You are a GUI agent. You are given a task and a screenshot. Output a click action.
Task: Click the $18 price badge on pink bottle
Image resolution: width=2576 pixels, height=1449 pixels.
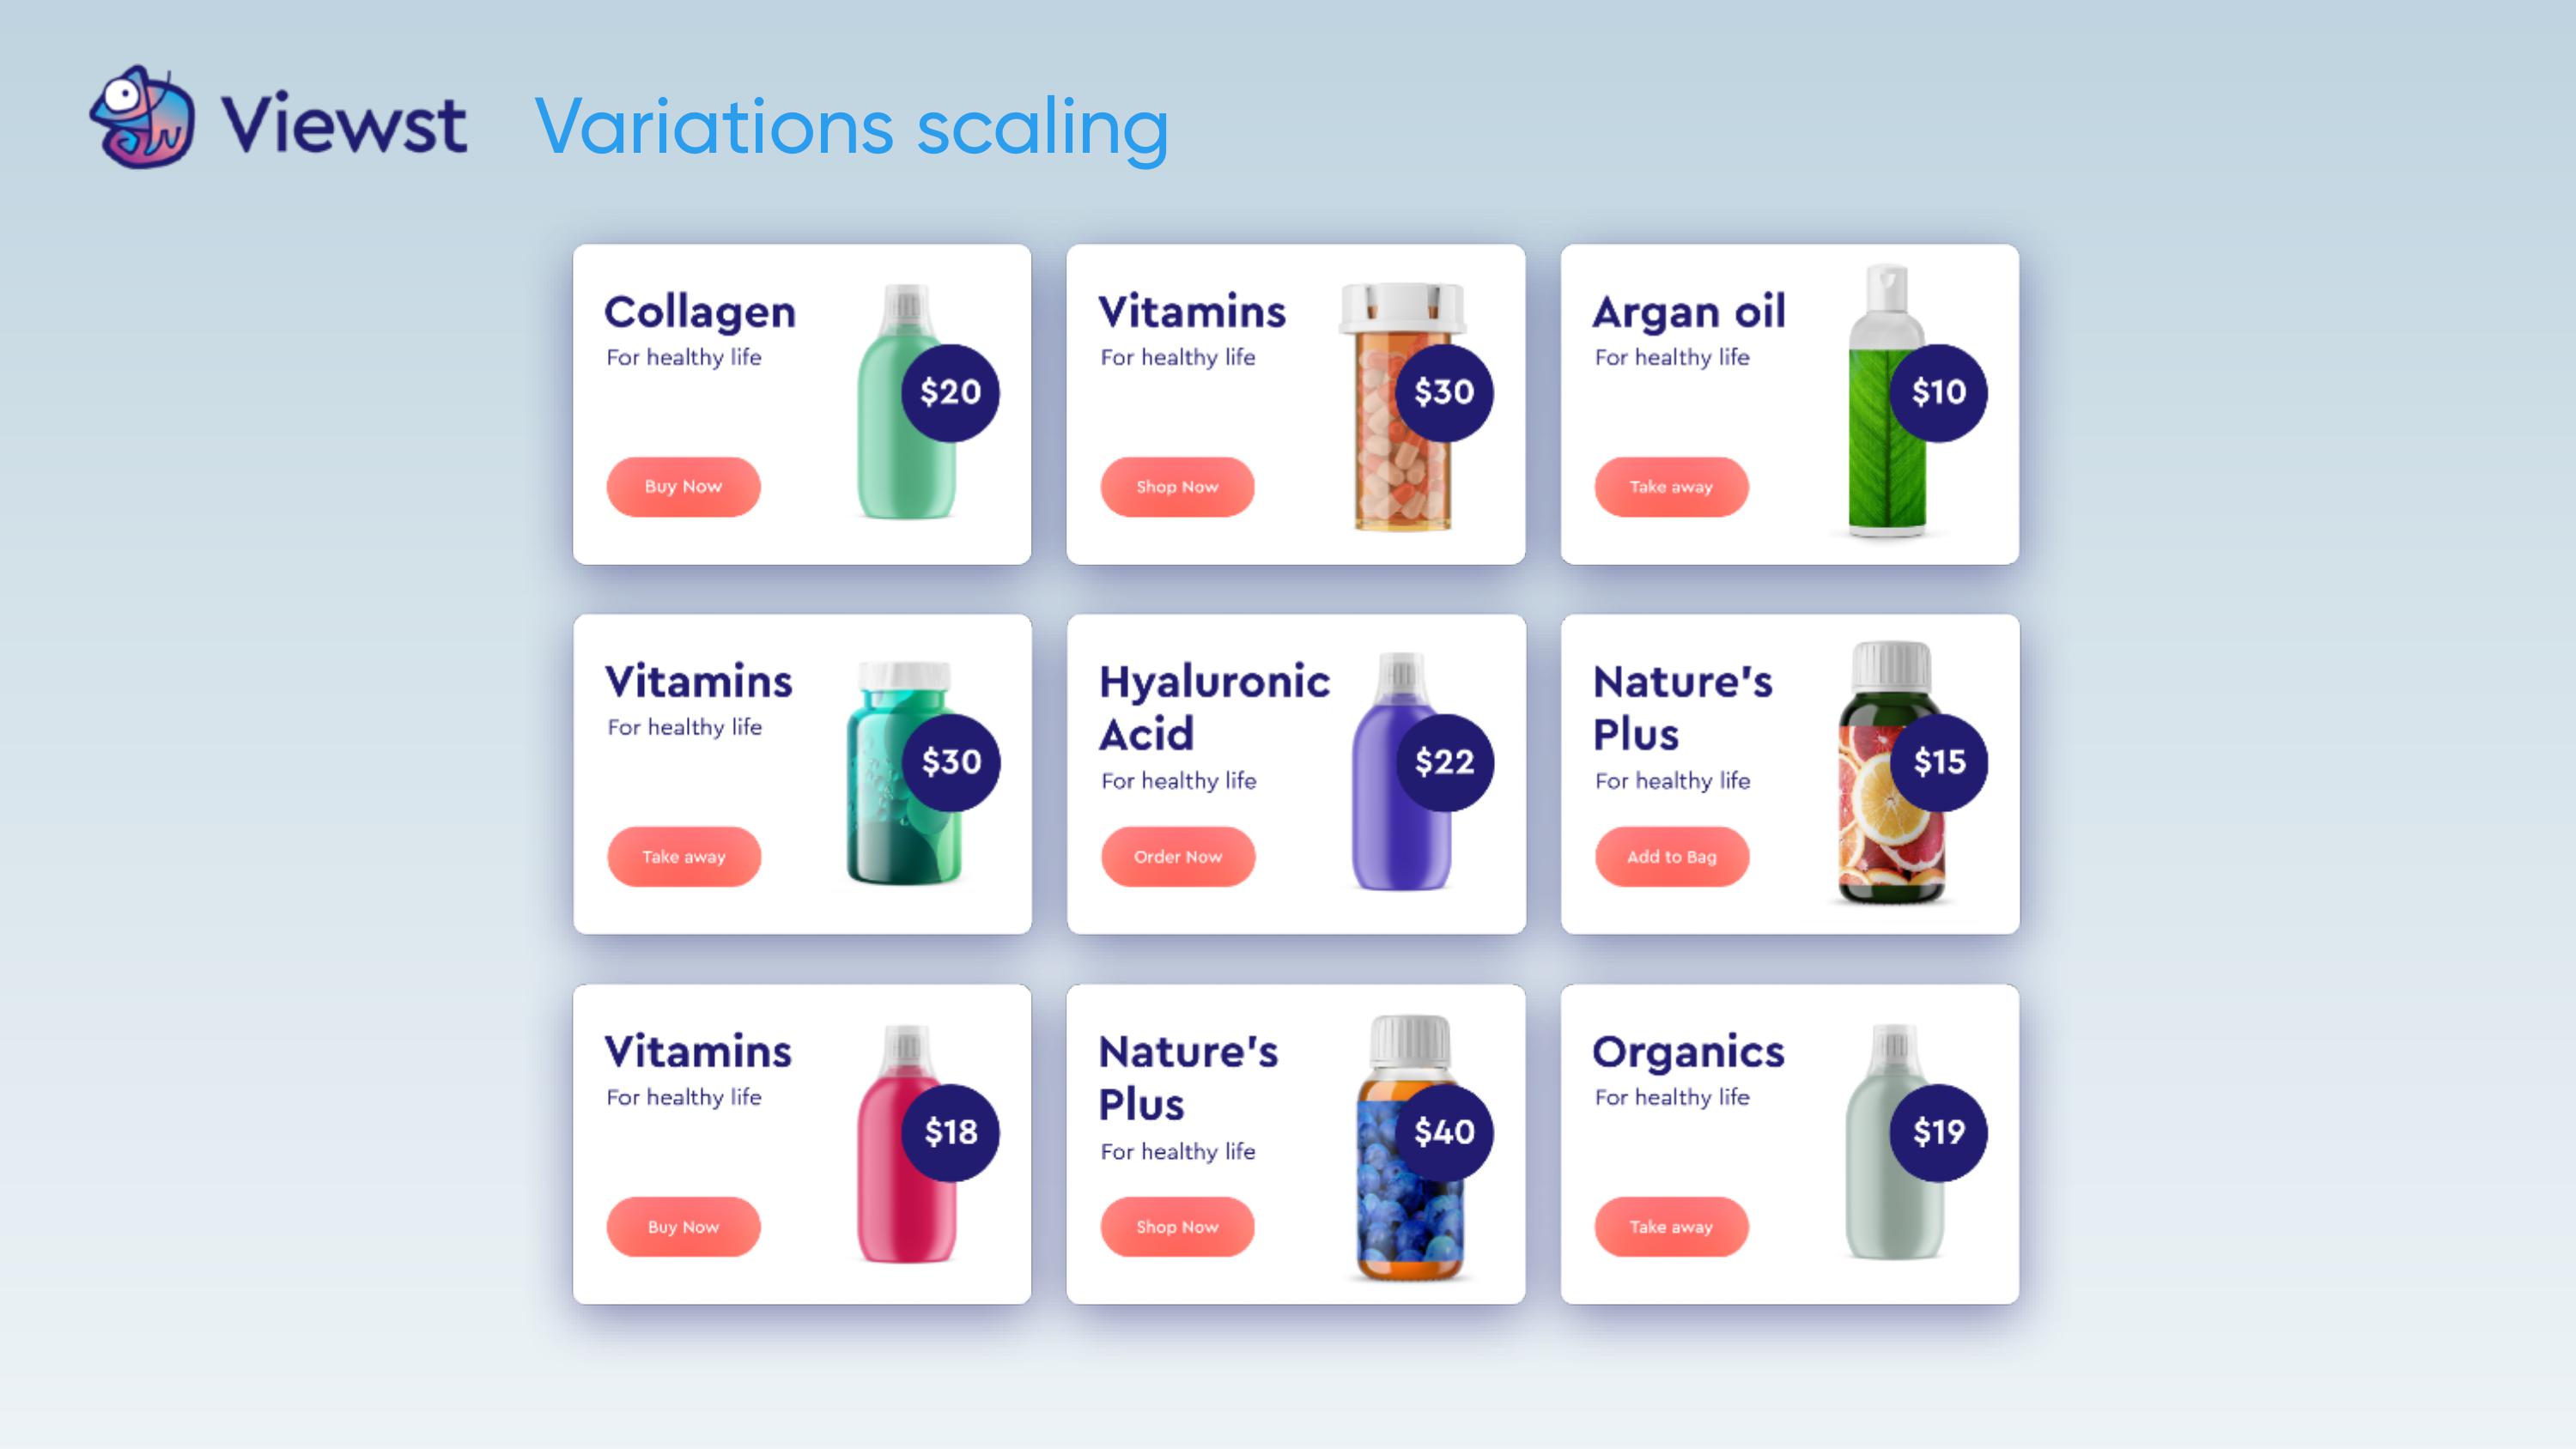(x=950, y=1132)
